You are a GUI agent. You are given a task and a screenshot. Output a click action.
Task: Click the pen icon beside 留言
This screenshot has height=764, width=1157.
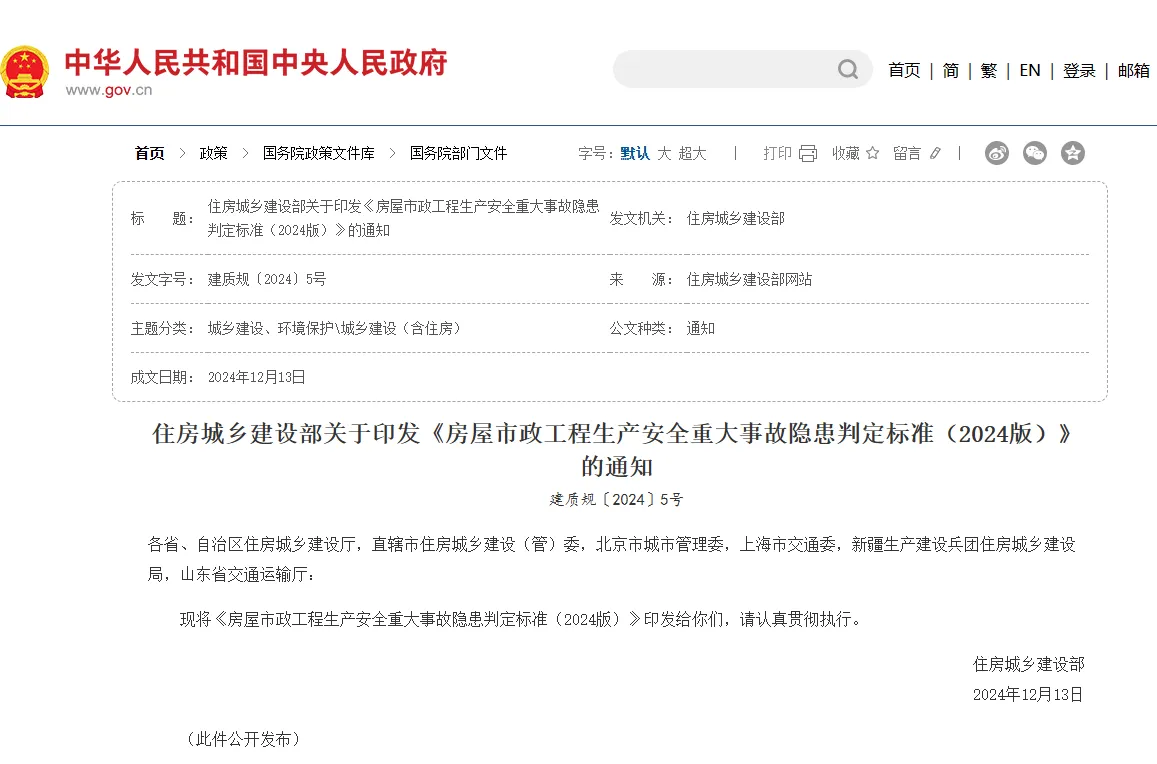tap(935, 153)
